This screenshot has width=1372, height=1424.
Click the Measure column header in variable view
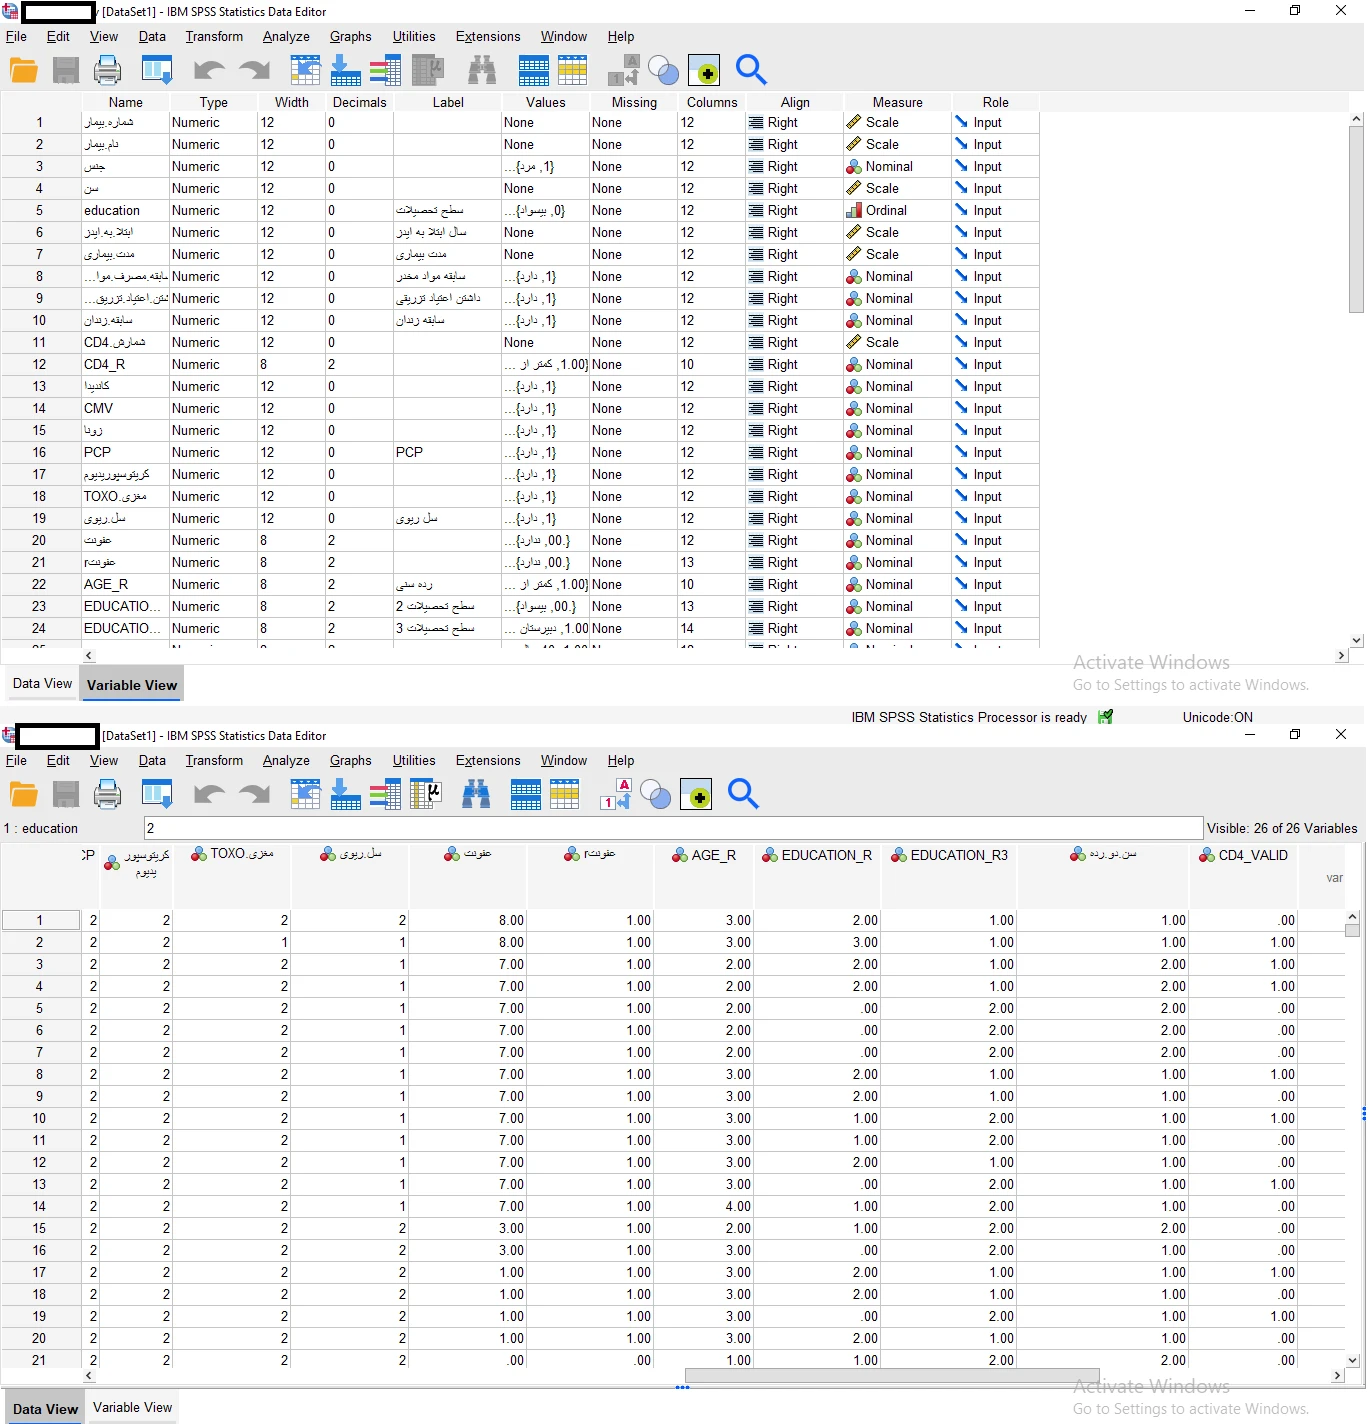pyautogui.click(x=897, y=103)
